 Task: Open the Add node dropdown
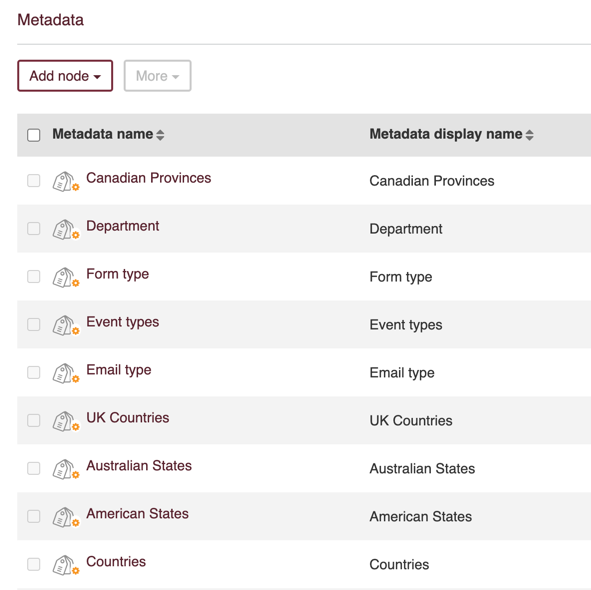tap(65, 76)
